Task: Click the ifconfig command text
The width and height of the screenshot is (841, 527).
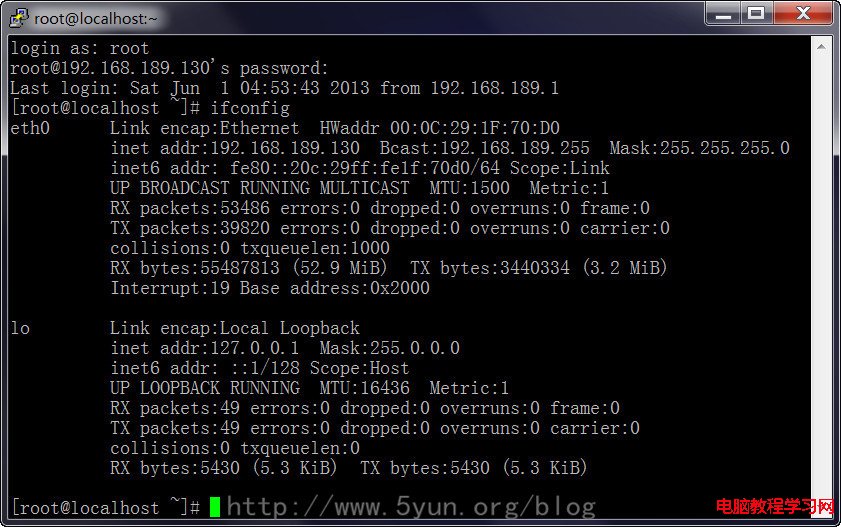Action: 250,108
